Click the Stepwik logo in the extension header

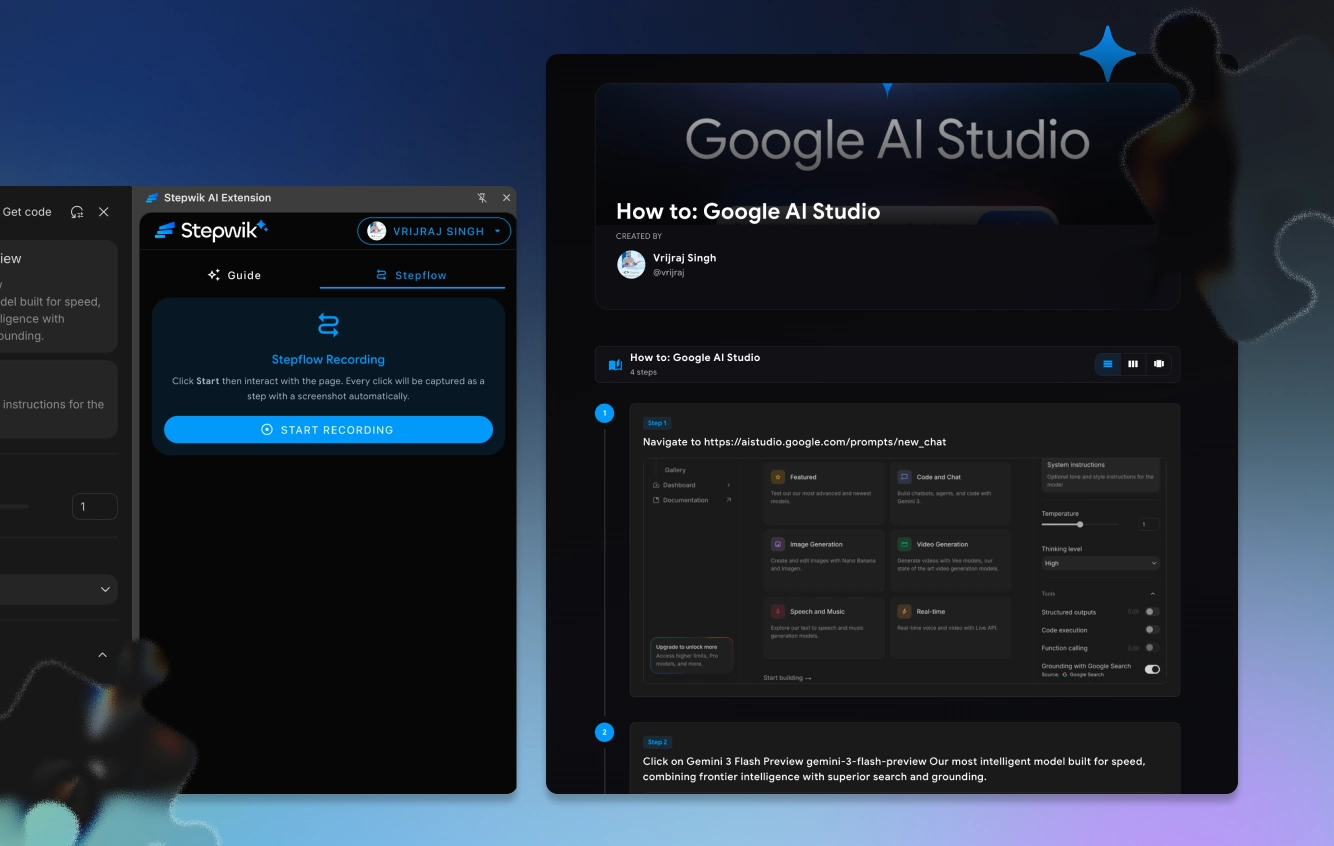(x=211, y=231)
